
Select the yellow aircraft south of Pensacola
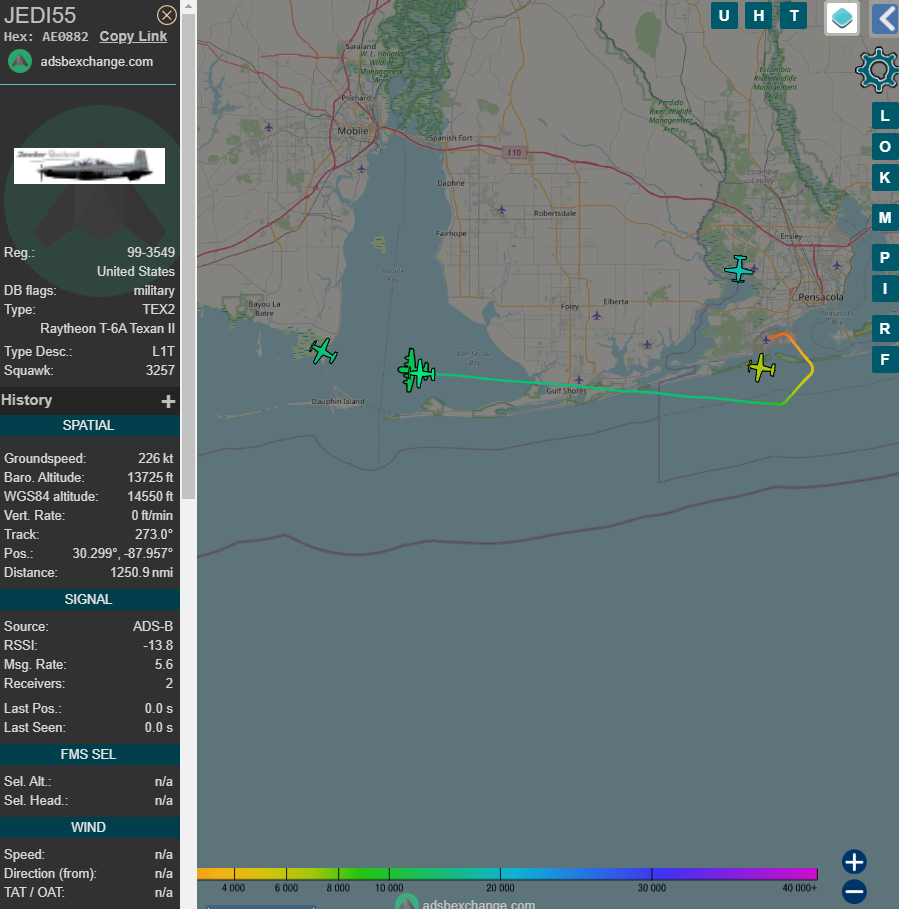761,368
